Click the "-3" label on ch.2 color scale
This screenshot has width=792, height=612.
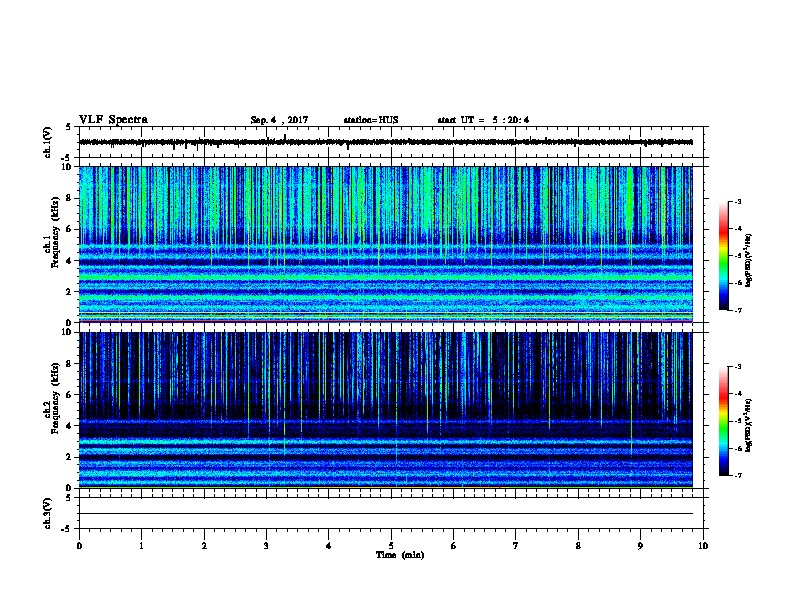tap(737, 367)
